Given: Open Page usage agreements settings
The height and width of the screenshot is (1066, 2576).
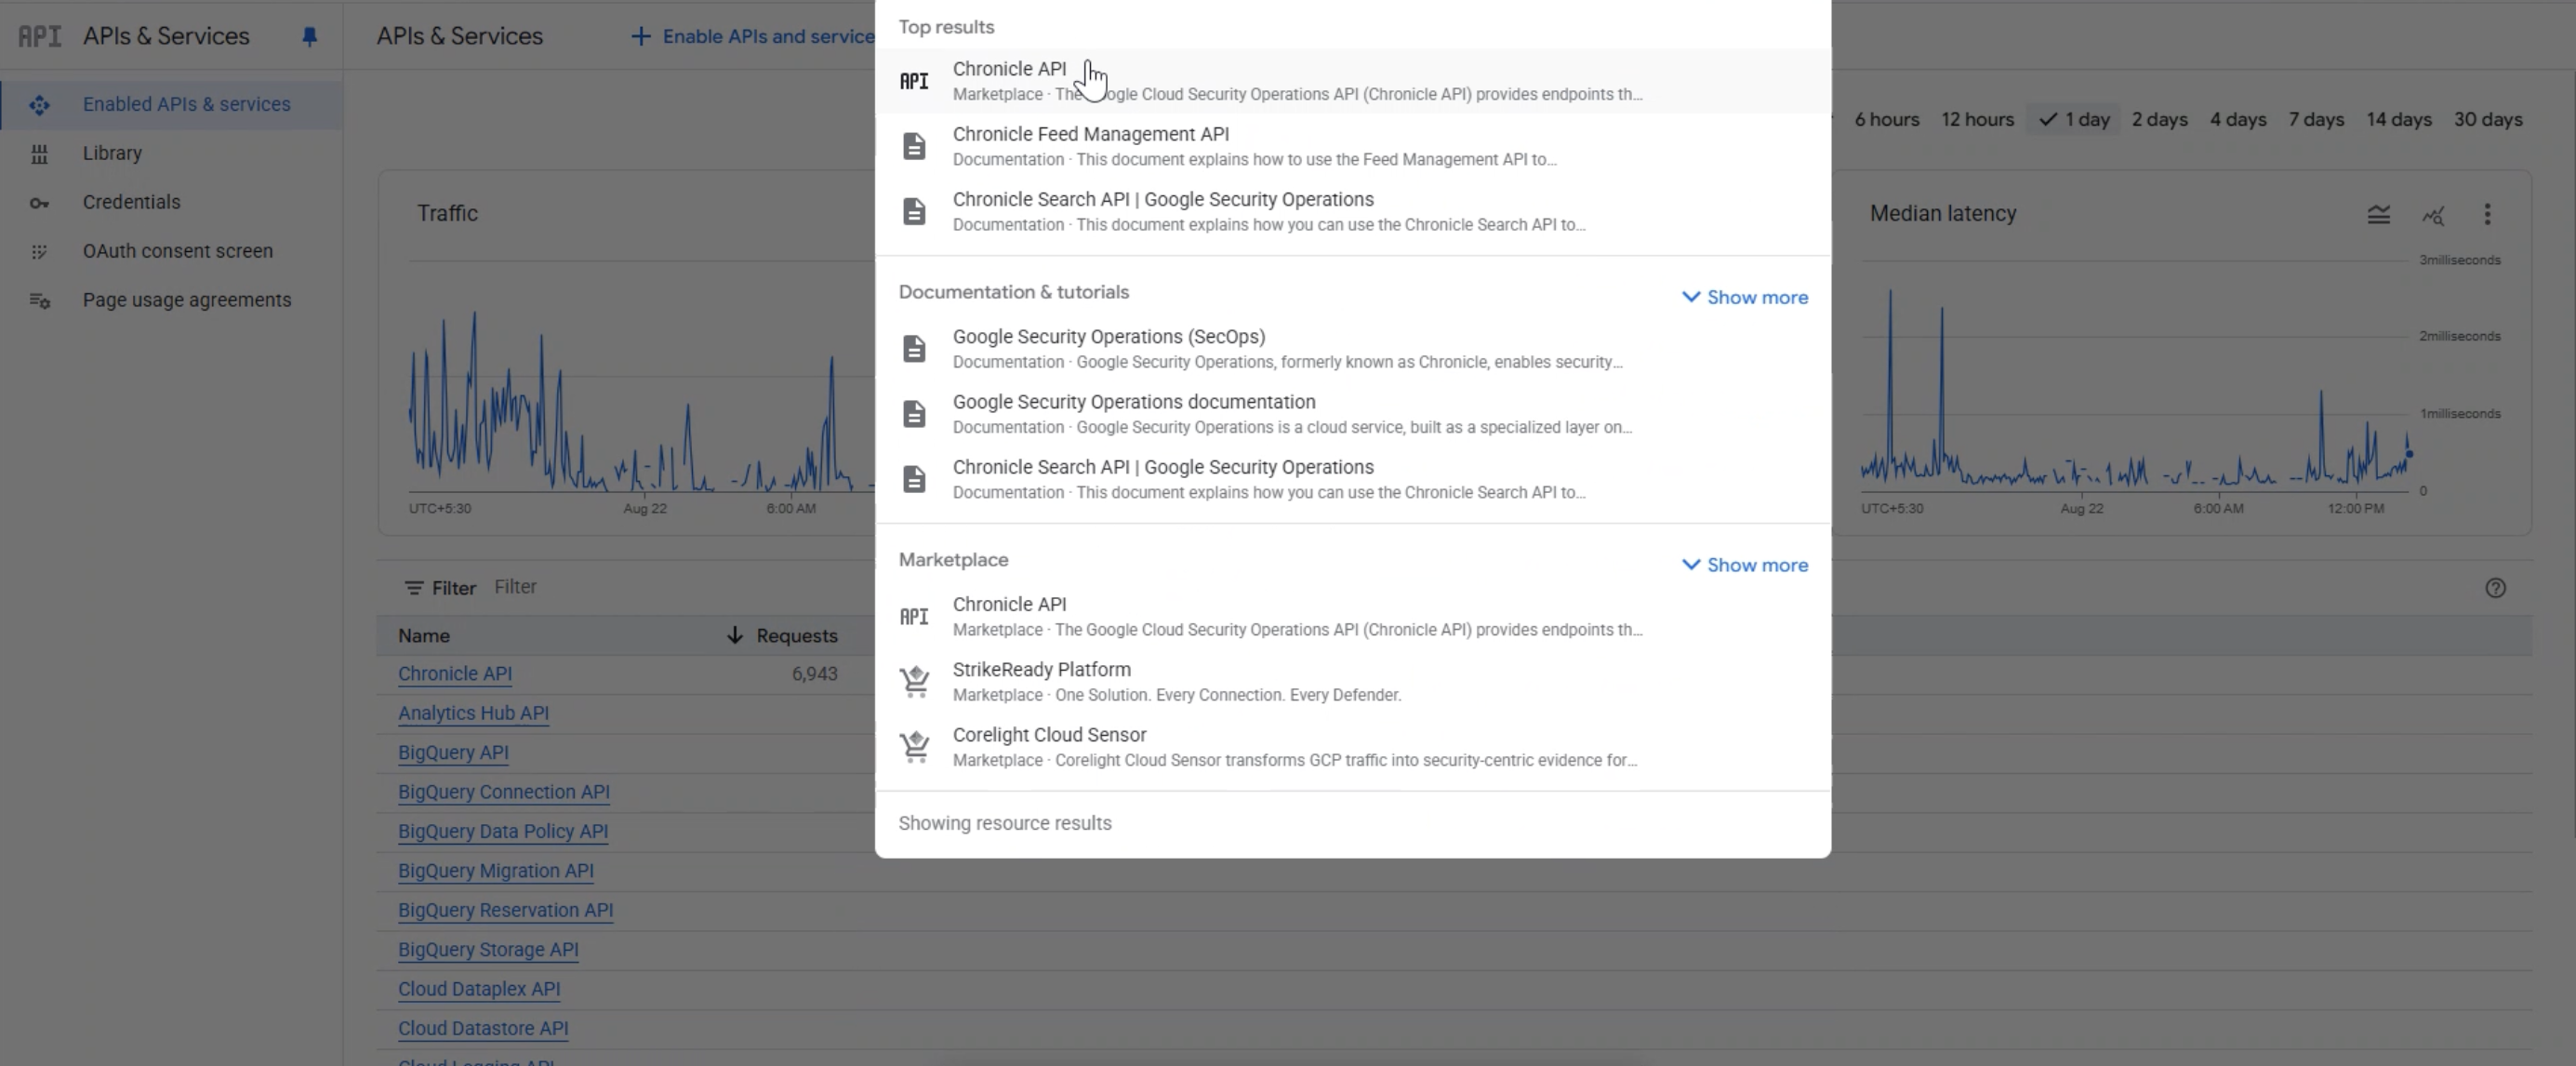Looking at the screenshot, I should click(186, 300).
